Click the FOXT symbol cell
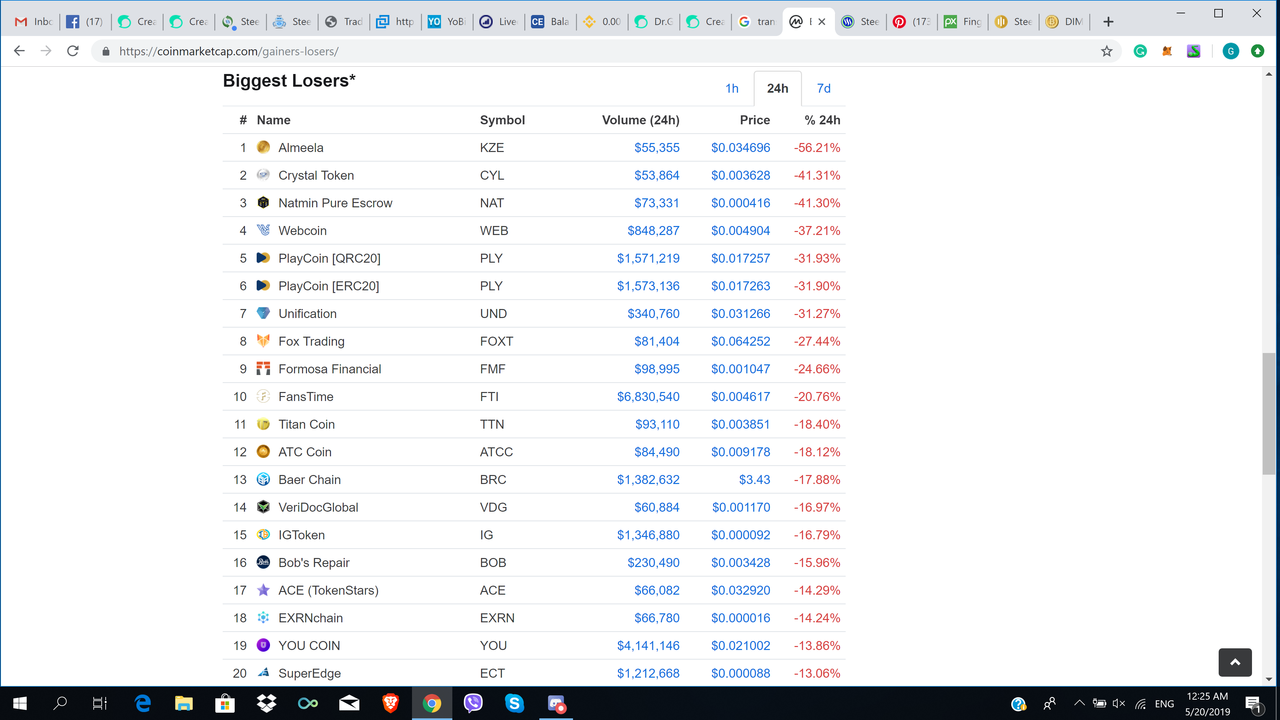The height and width of the screenshot is (720, 1280). pos(496,341)
